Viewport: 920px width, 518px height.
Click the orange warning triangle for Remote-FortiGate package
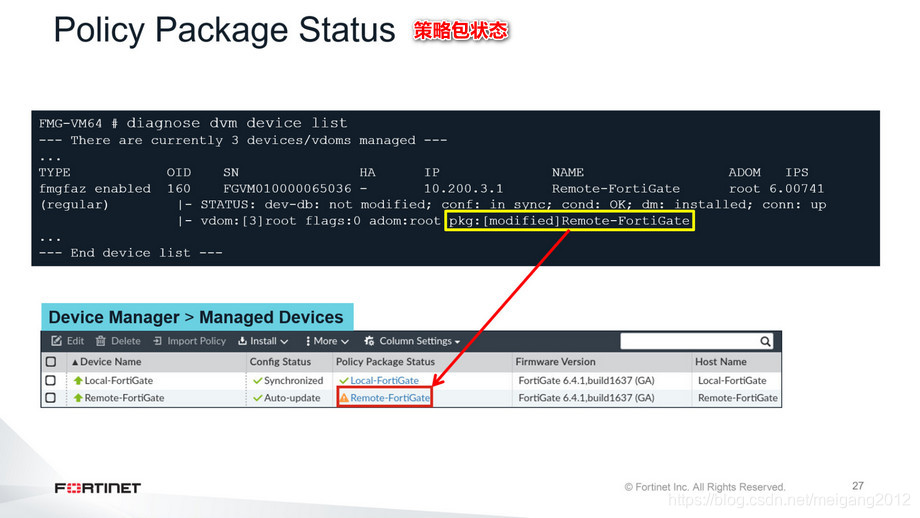[x=344, y=398]
